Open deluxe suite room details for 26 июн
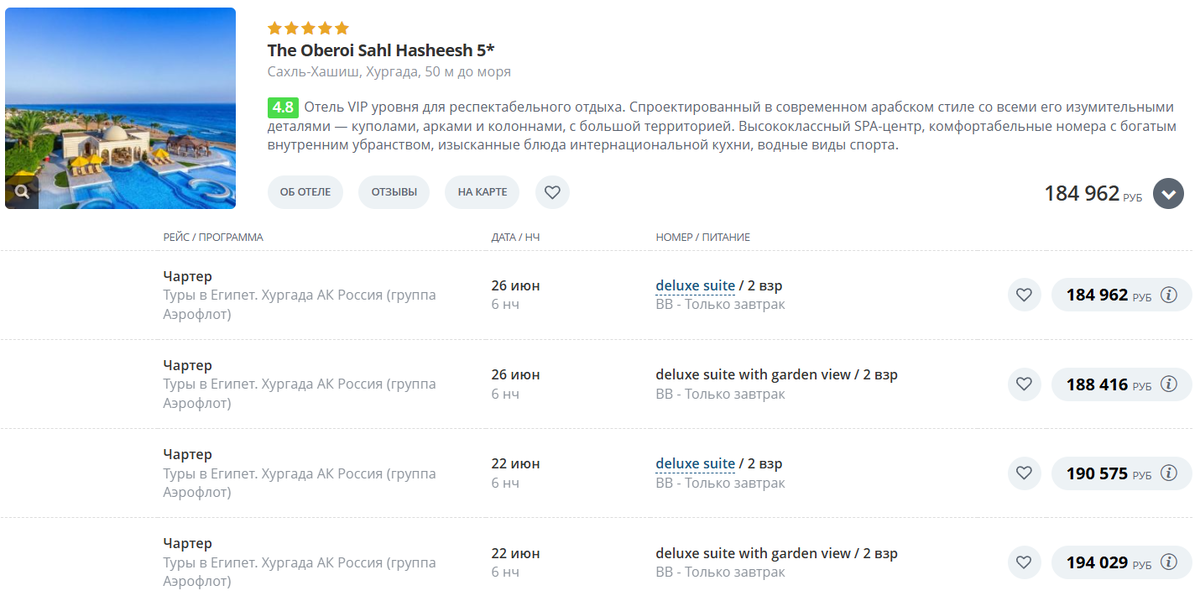 coord(695,286)
